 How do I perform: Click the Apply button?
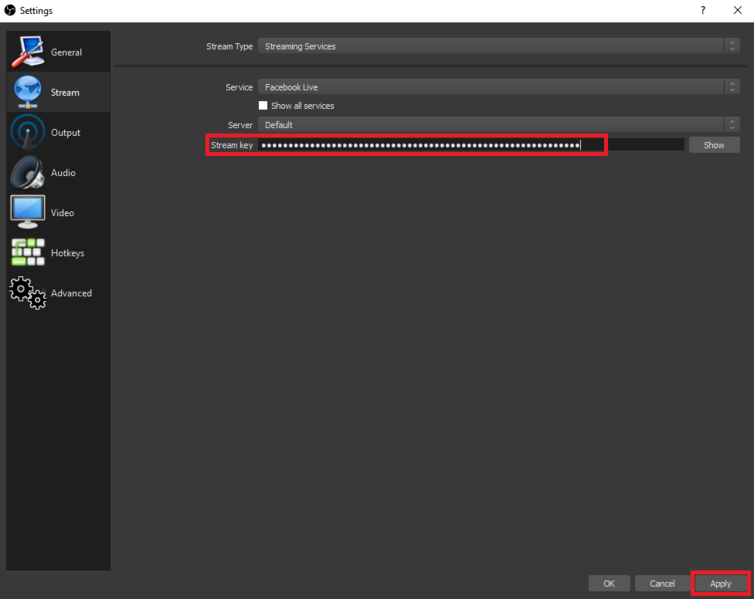[x=720, y=584]
